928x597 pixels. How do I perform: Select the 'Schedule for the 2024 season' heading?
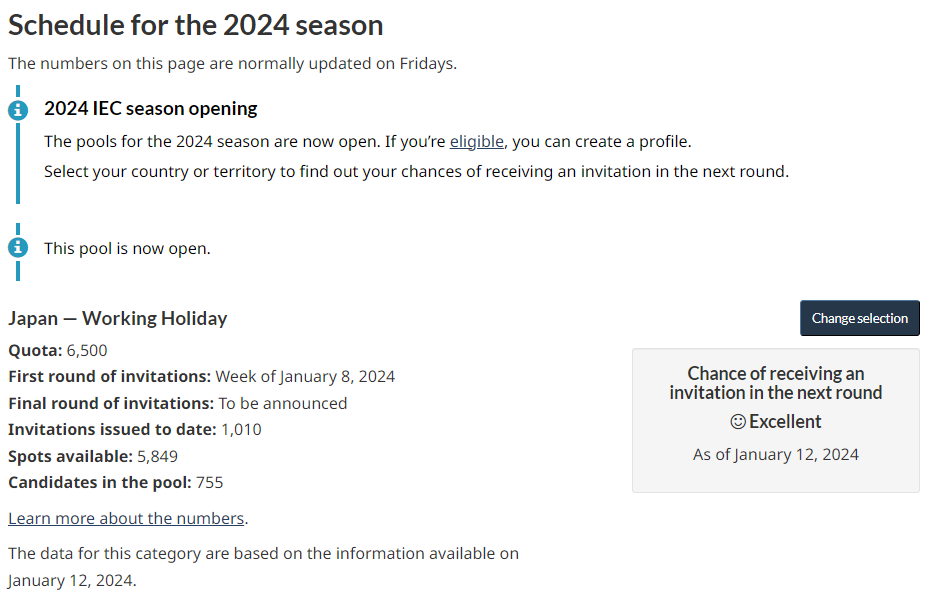click(x=196, y=25)
